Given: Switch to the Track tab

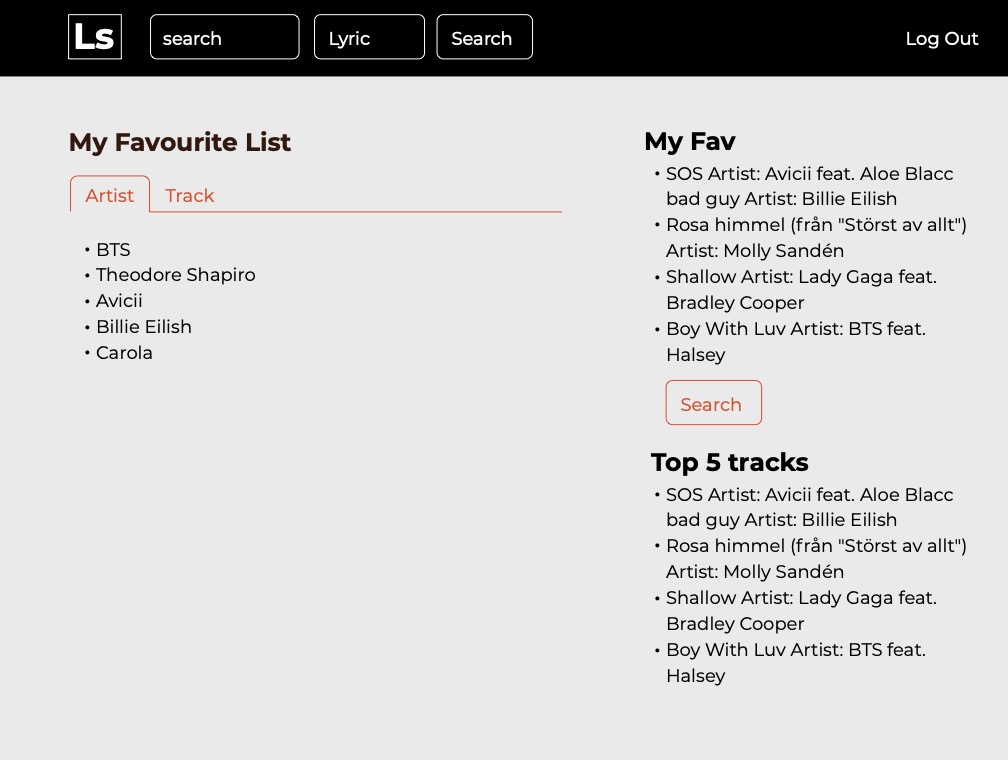Looking at the screenshot, I should pos(190,195).
